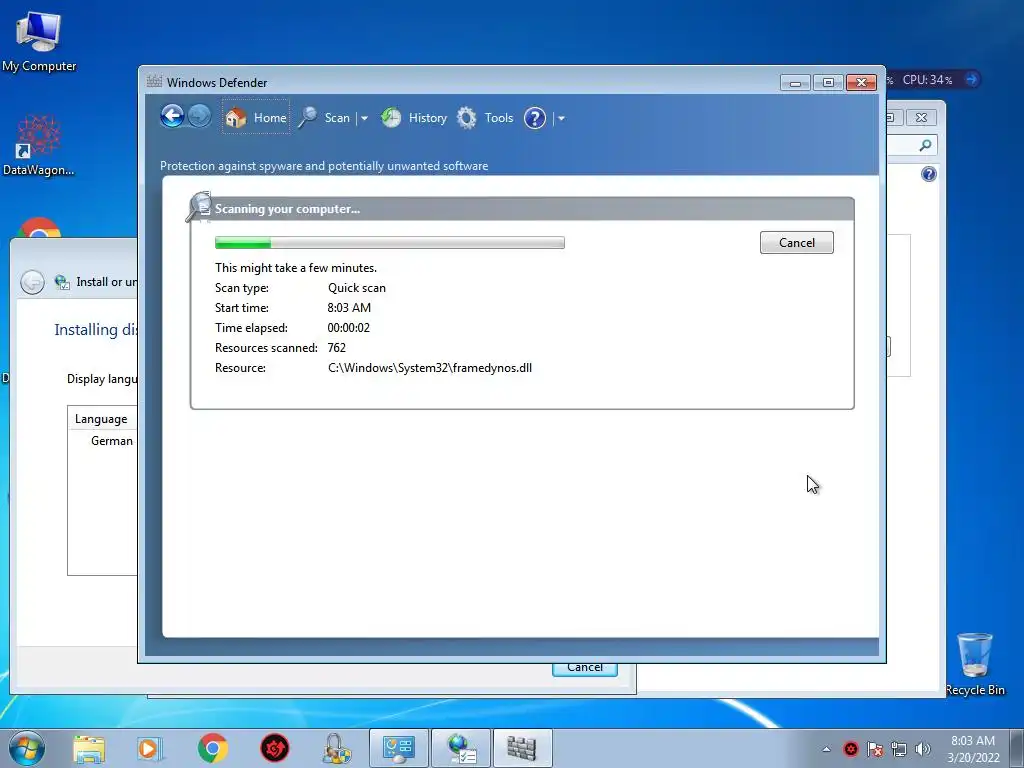Open the Windows Start menu
This screenshot has height=768, width=1024.
click(27, 748)
